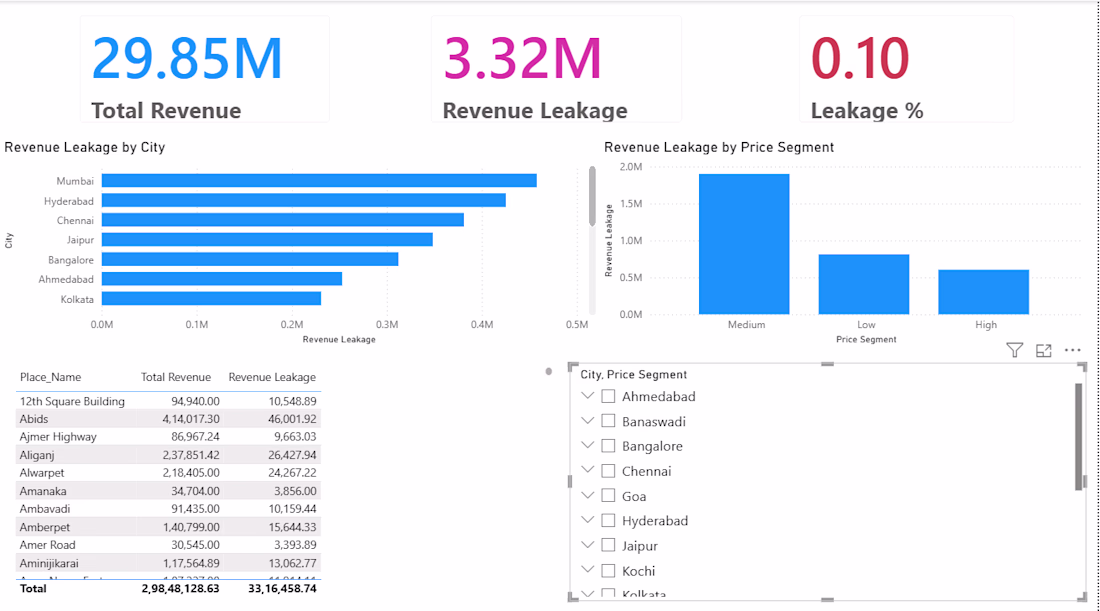This screenshot has width=1100, height=611.
Task: Select the Mumbai bar in city chart
Action: (x=319, y=181)
